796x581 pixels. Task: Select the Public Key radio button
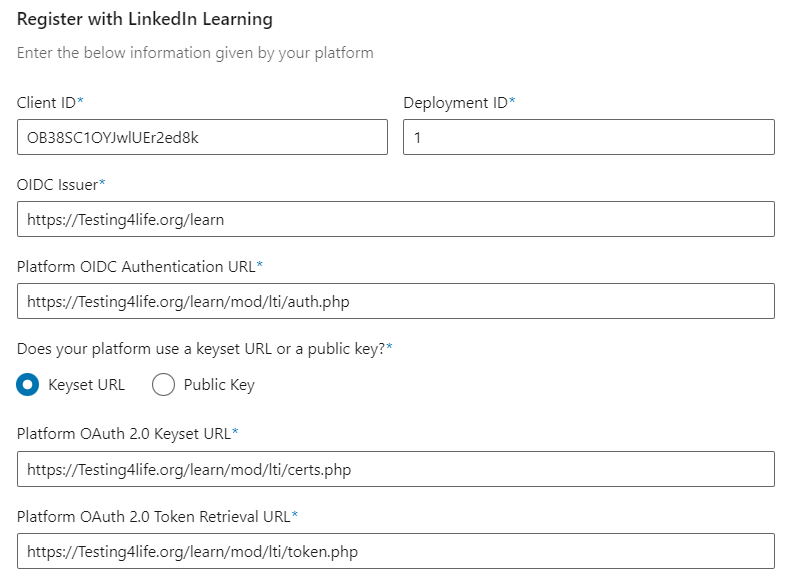163,384
